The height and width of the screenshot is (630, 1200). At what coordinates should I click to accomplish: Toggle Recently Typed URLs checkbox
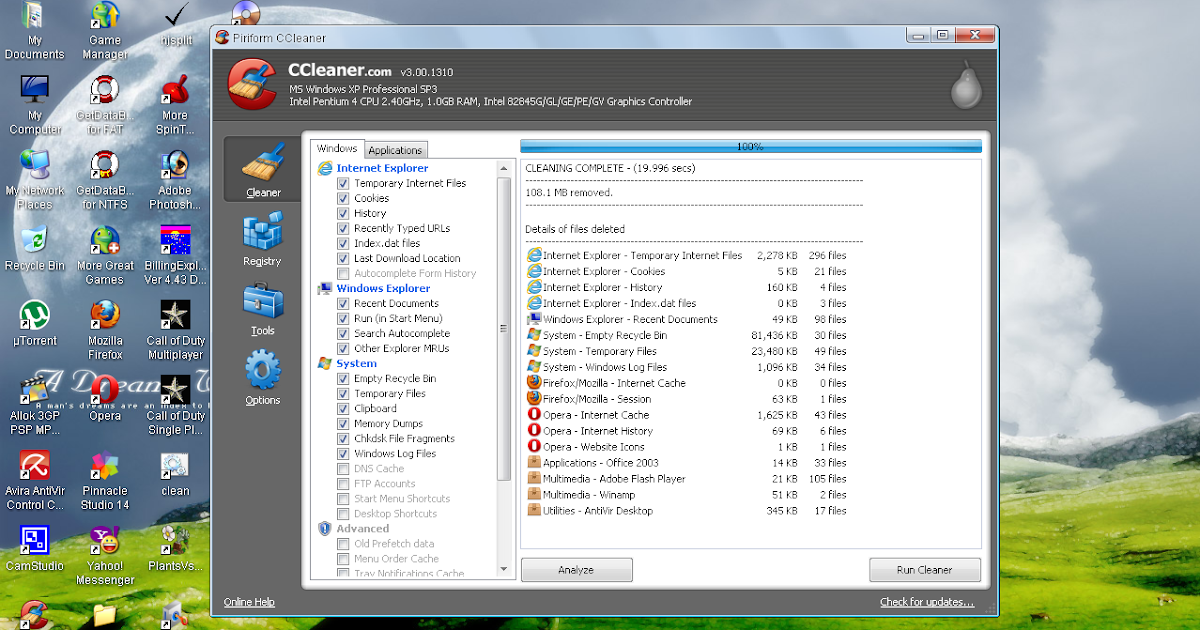click(344, 228)
